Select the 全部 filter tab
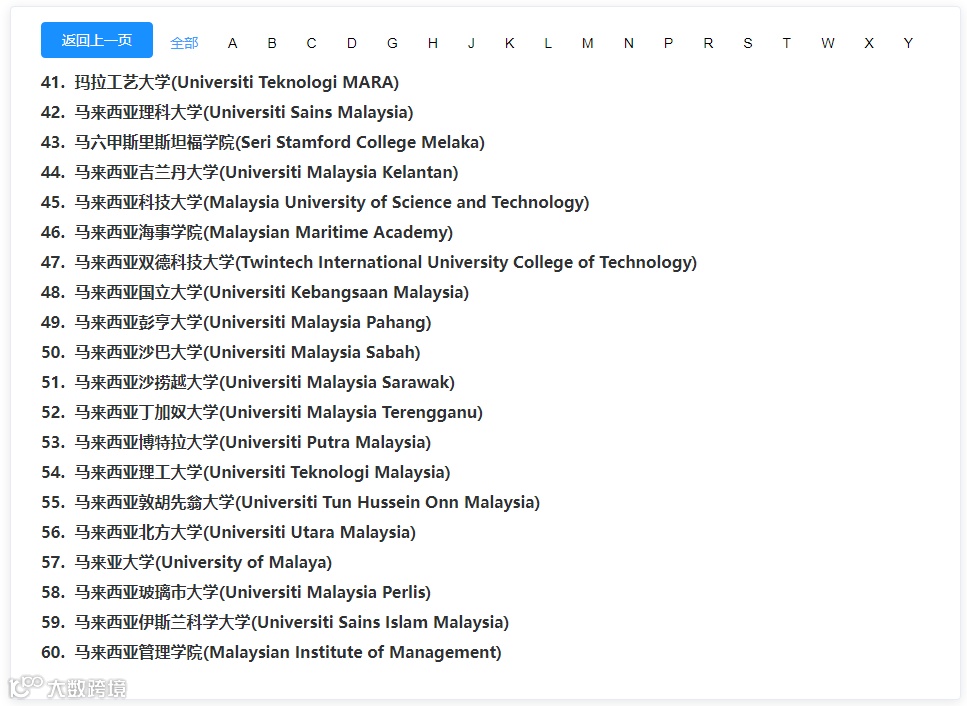 [184, 43]
